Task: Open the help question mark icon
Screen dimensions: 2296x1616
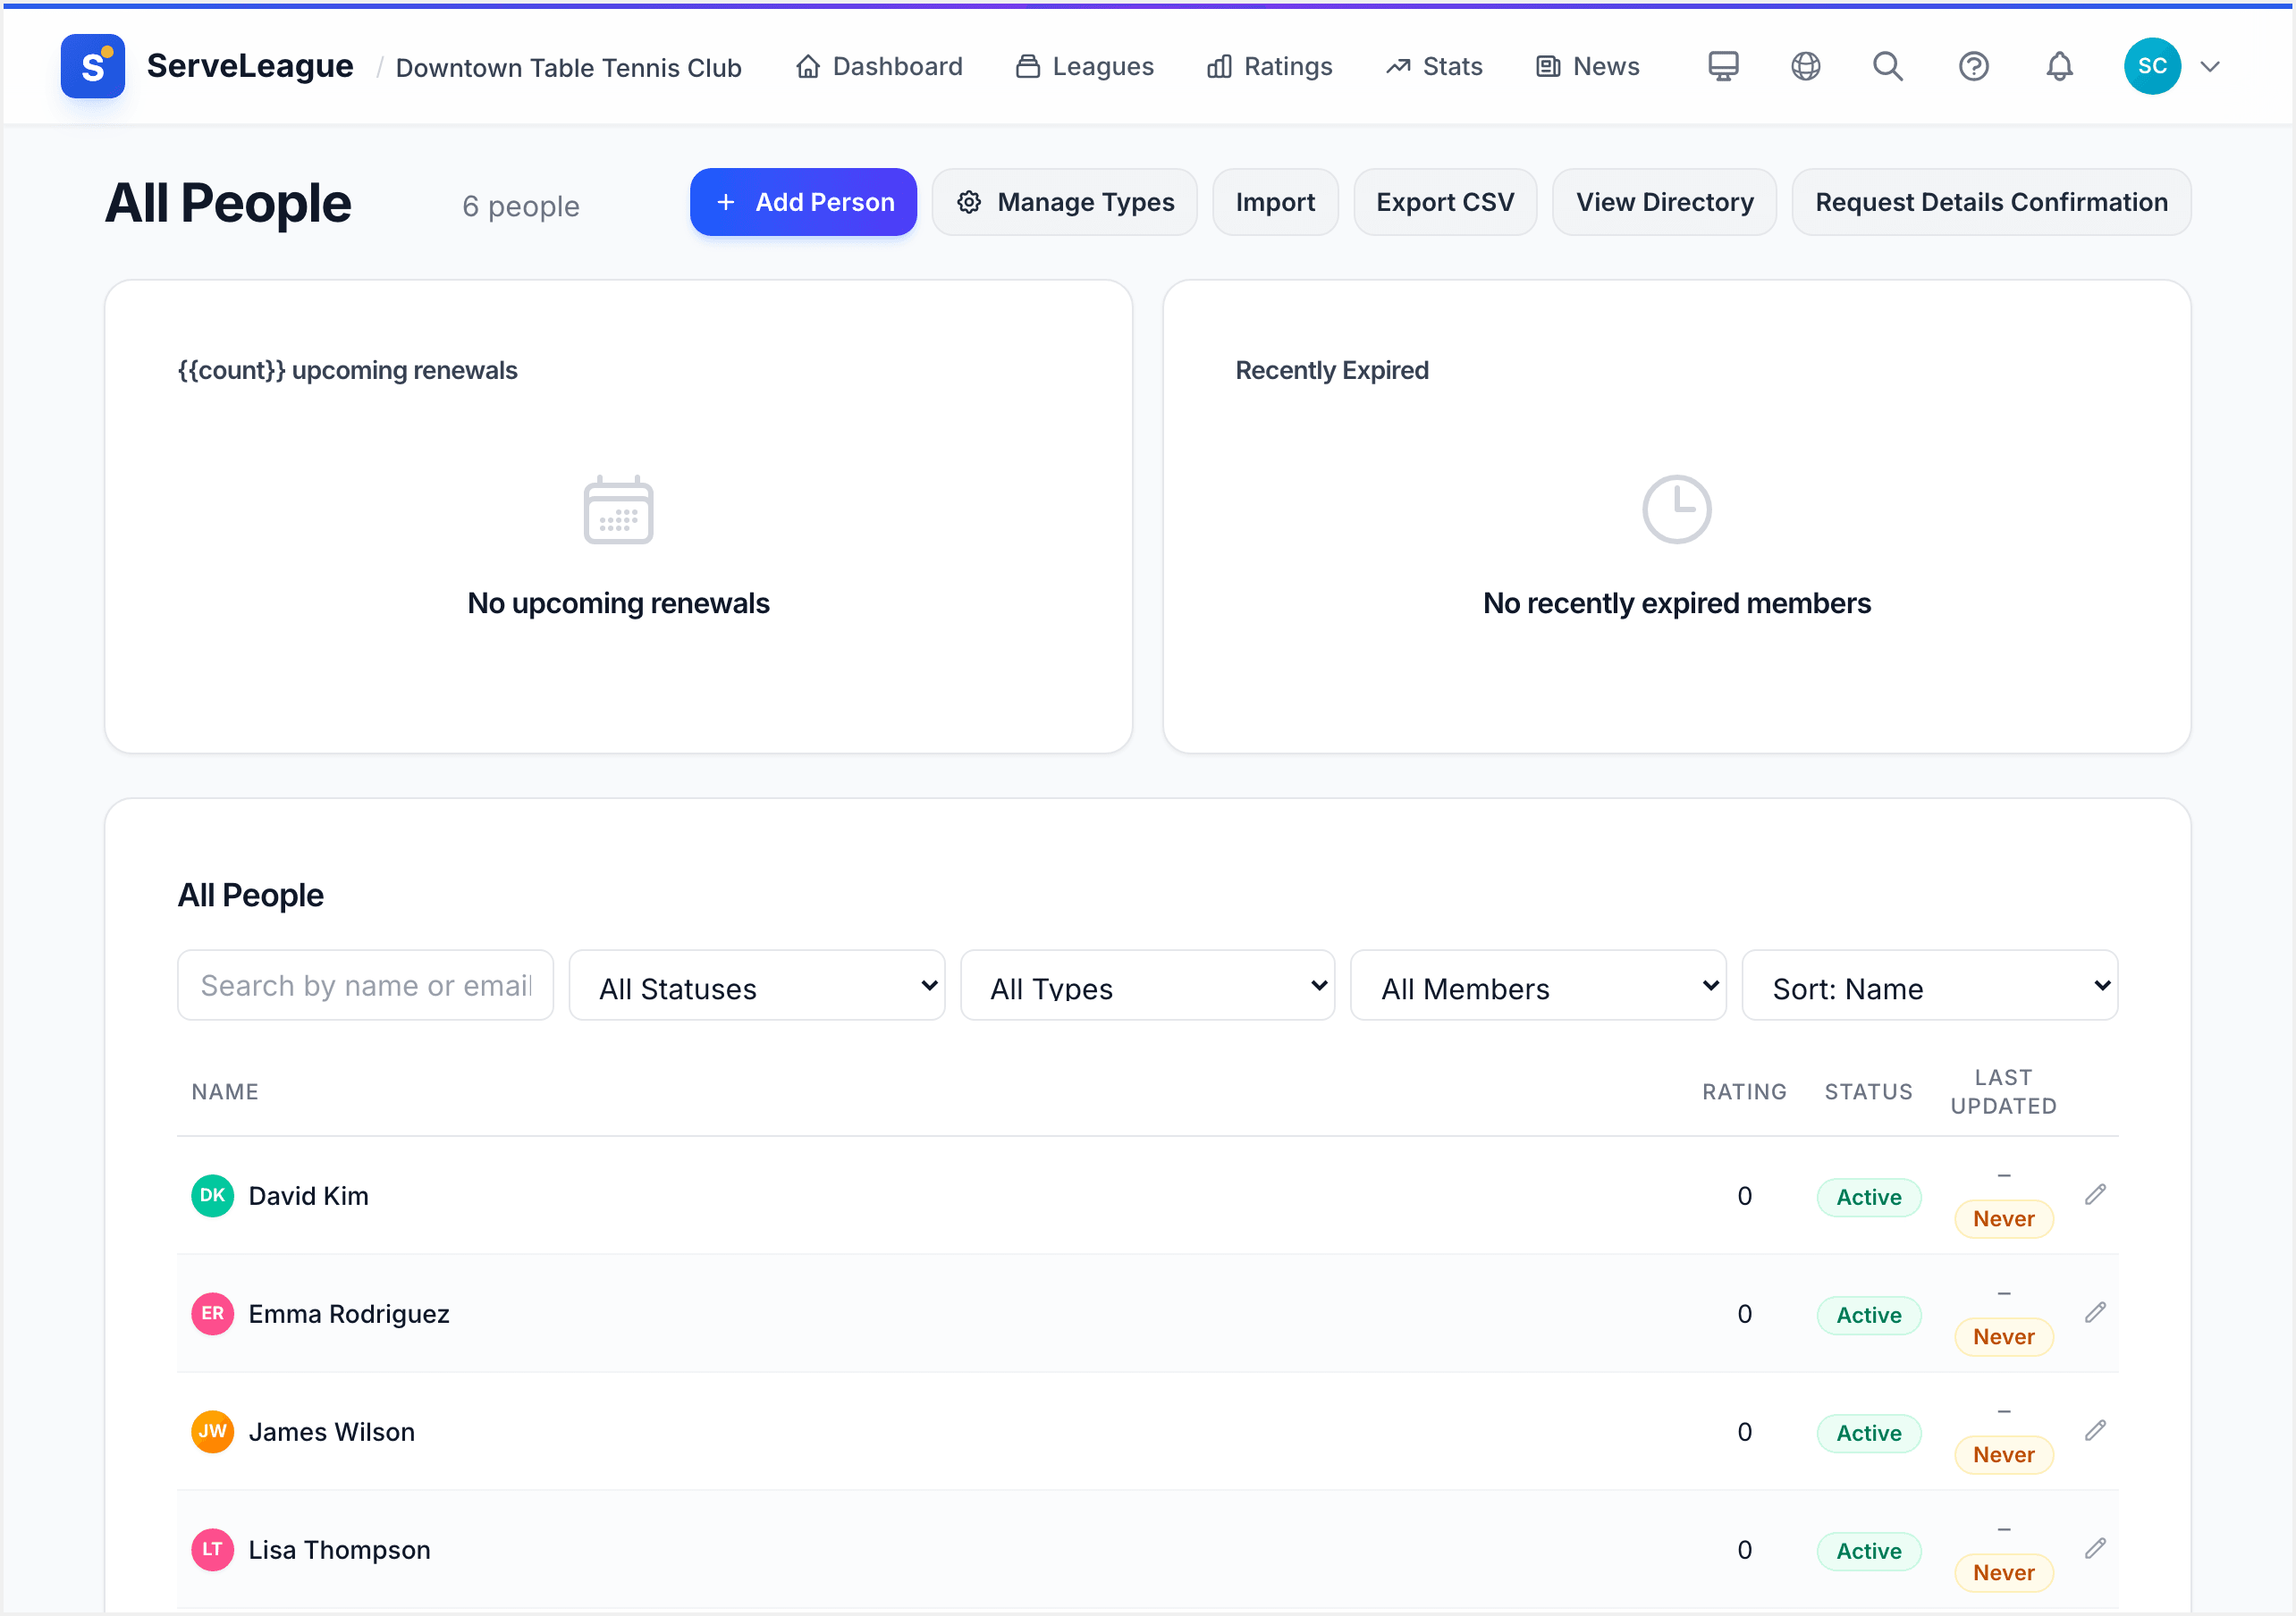Action: 1973,66
